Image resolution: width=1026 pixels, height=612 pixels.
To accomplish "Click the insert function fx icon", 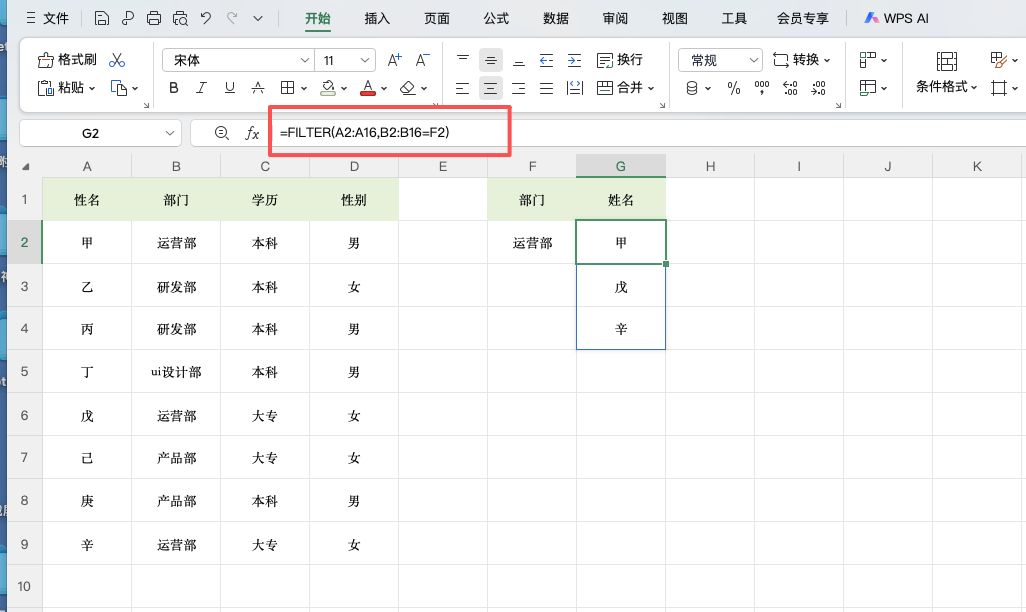I will coord(253,133).
